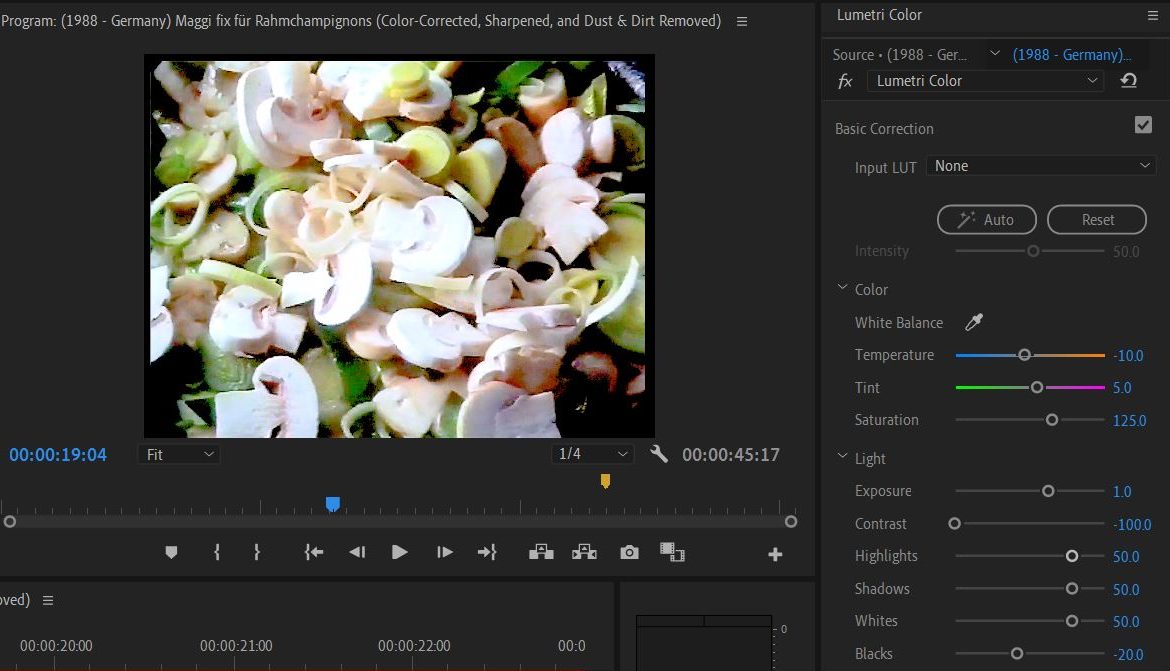Click the Basic Correction heading
This screenshot has height=671, width=1170.
884,128
